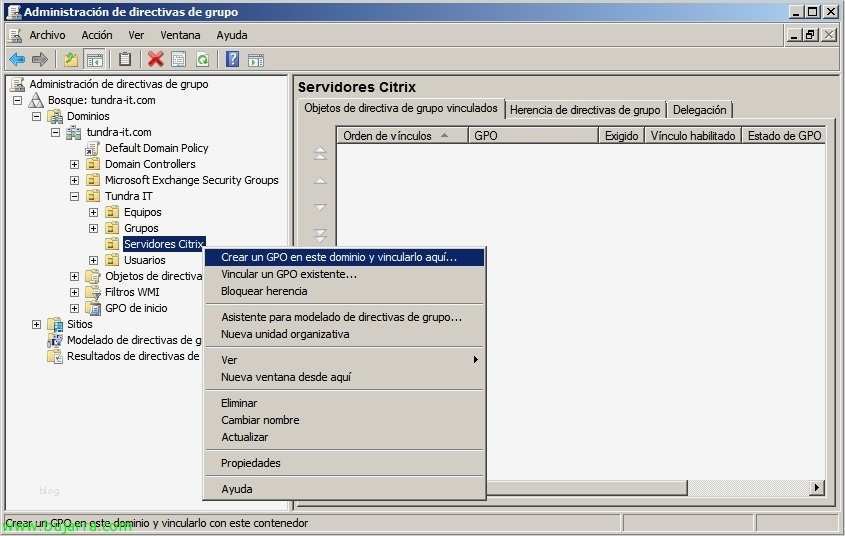Select 'Eliminar' in context menu
The height and width of the screenshot is (536, 845).
tap(344, 403)
